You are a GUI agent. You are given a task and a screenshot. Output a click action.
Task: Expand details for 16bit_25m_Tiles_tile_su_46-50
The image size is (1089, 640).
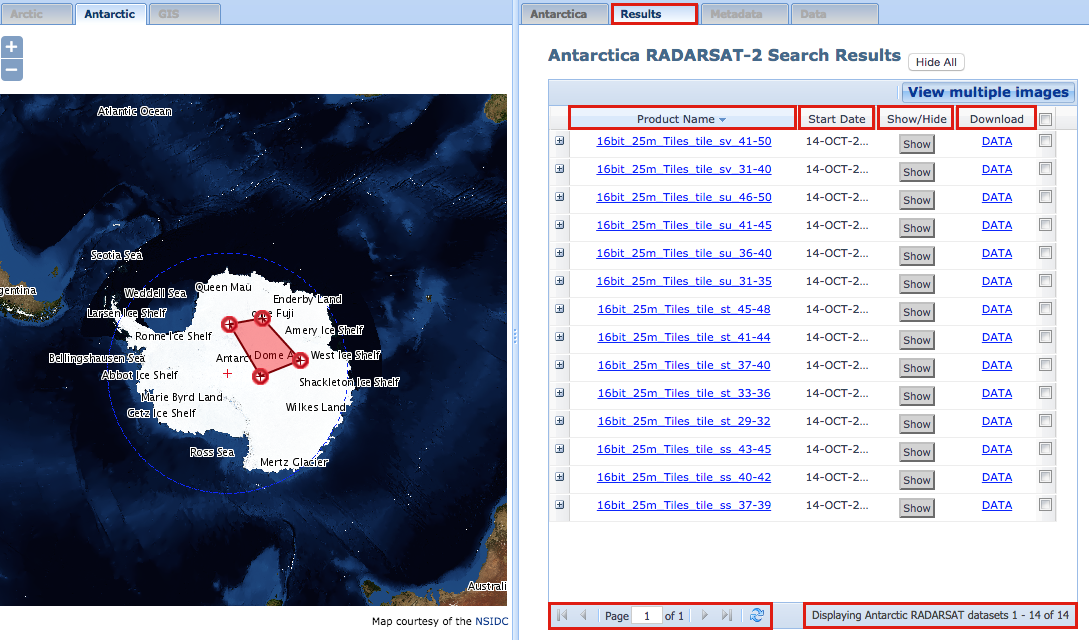pos(560,197)
